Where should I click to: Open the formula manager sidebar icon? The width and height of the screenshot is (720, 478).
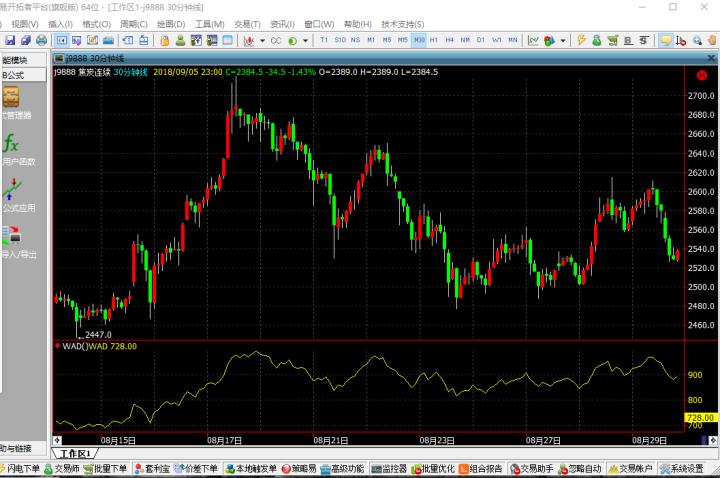pyautogui.click(x=12, y=98)
